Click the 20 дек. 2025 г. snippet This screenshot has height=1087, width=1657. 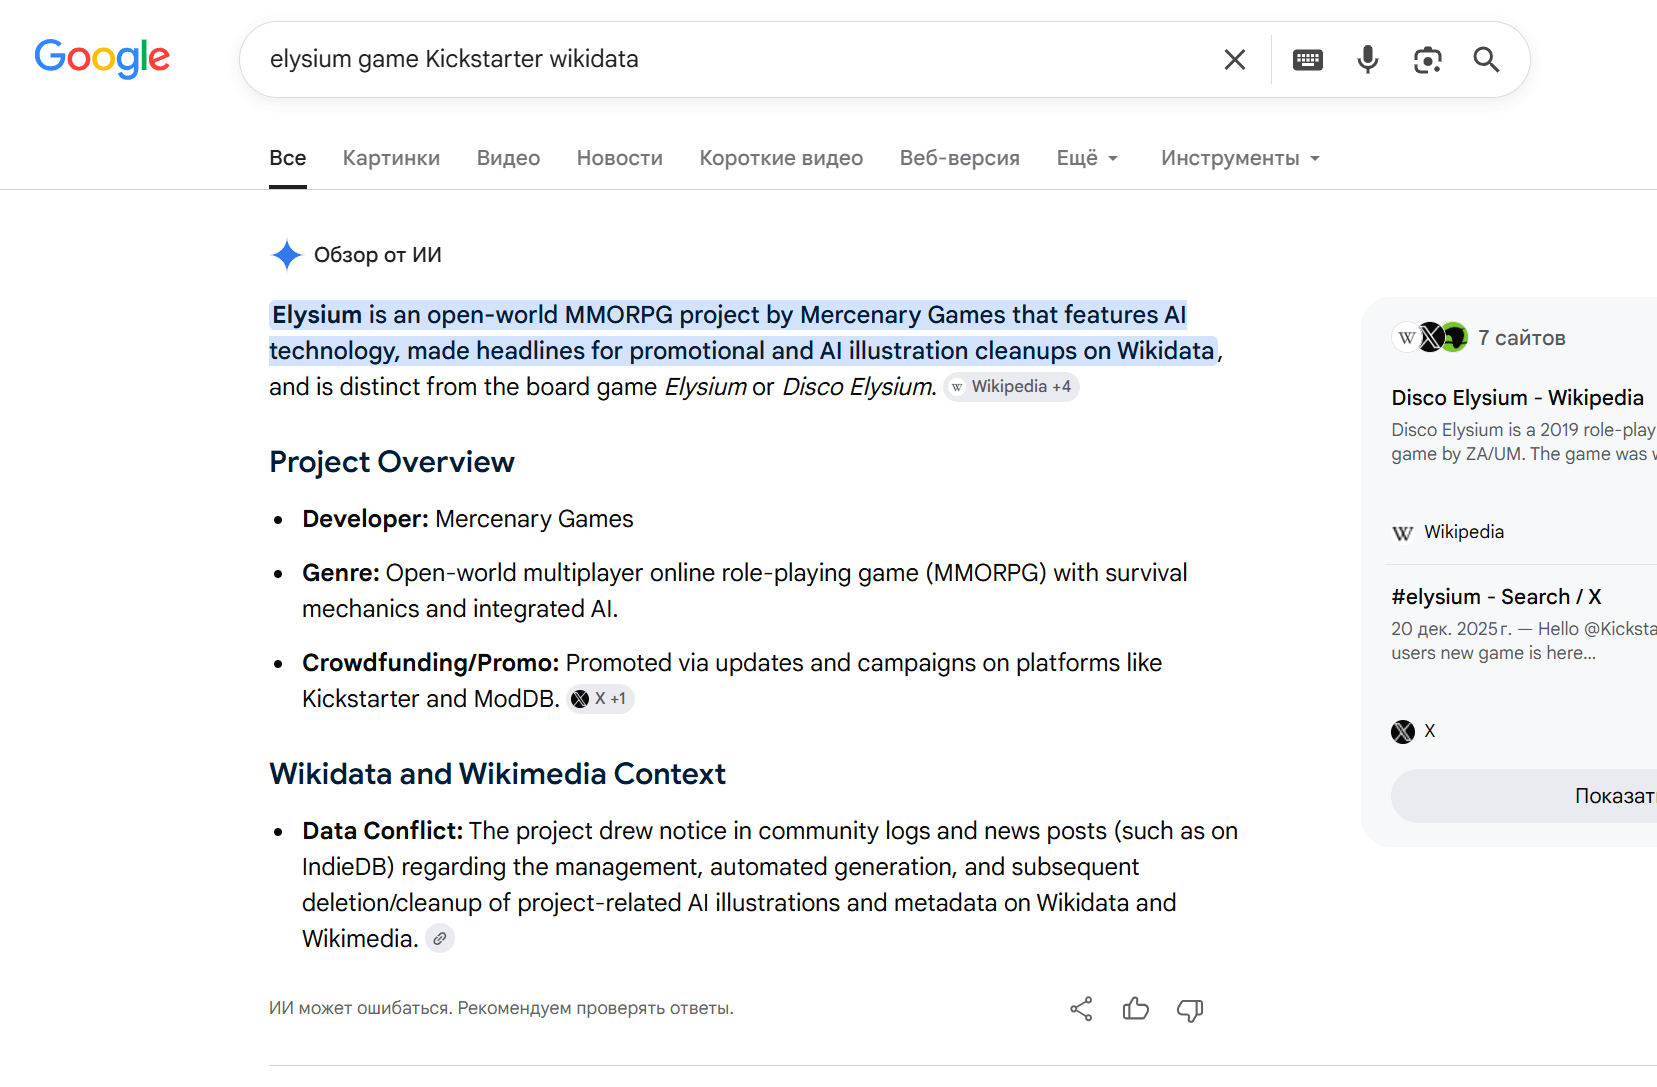[1524, 641]
